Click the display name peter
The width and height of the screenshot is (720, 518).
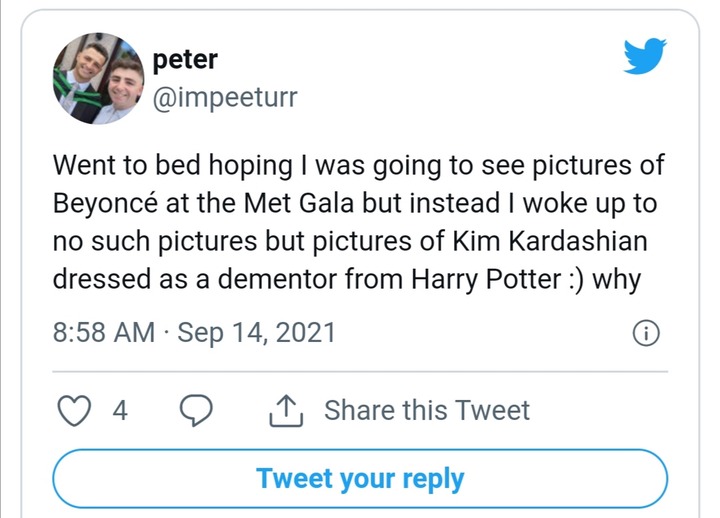click(185, 60)
